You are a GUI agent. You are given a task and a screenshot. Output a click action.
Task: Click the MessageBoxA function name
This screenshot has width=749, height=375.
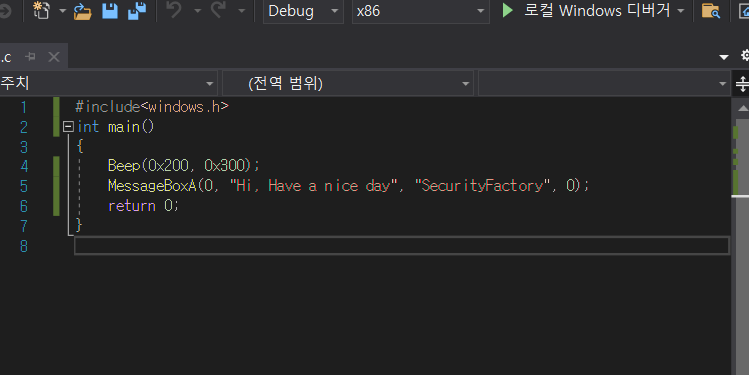coord(152,185)
